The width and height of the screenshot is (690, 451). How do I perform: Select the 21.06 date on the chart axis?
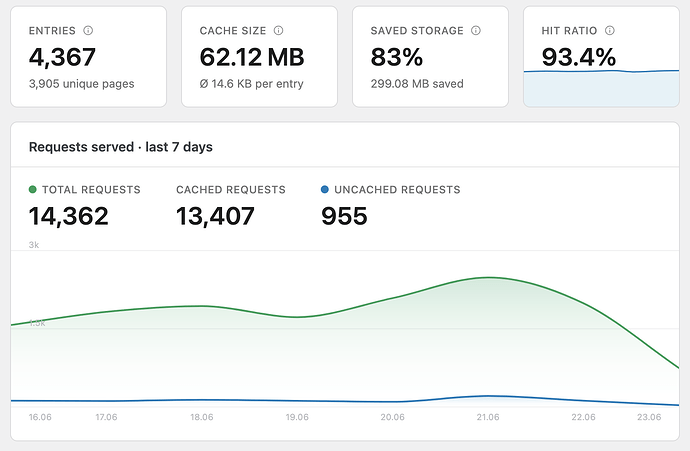[x=488, y=417]
